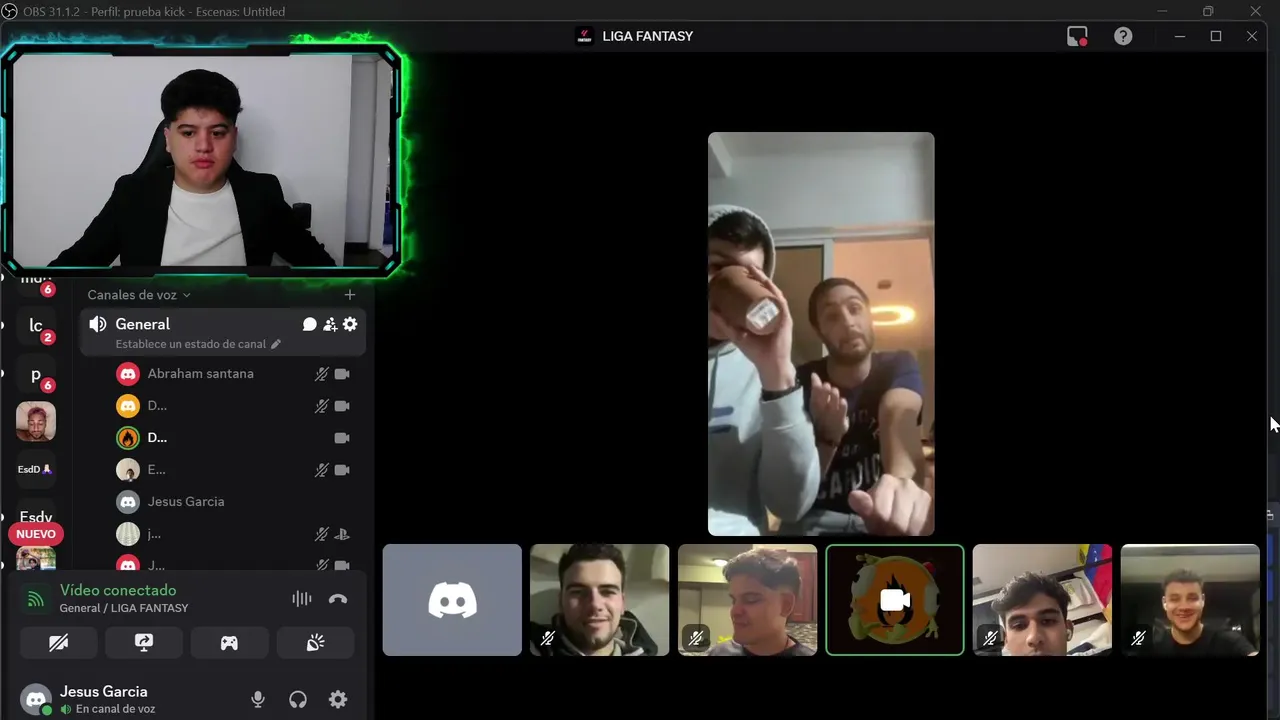This screenshot has height=720, width=1280.
Task: Click LIGA FANTASY window title
Action: pos(648,36)
